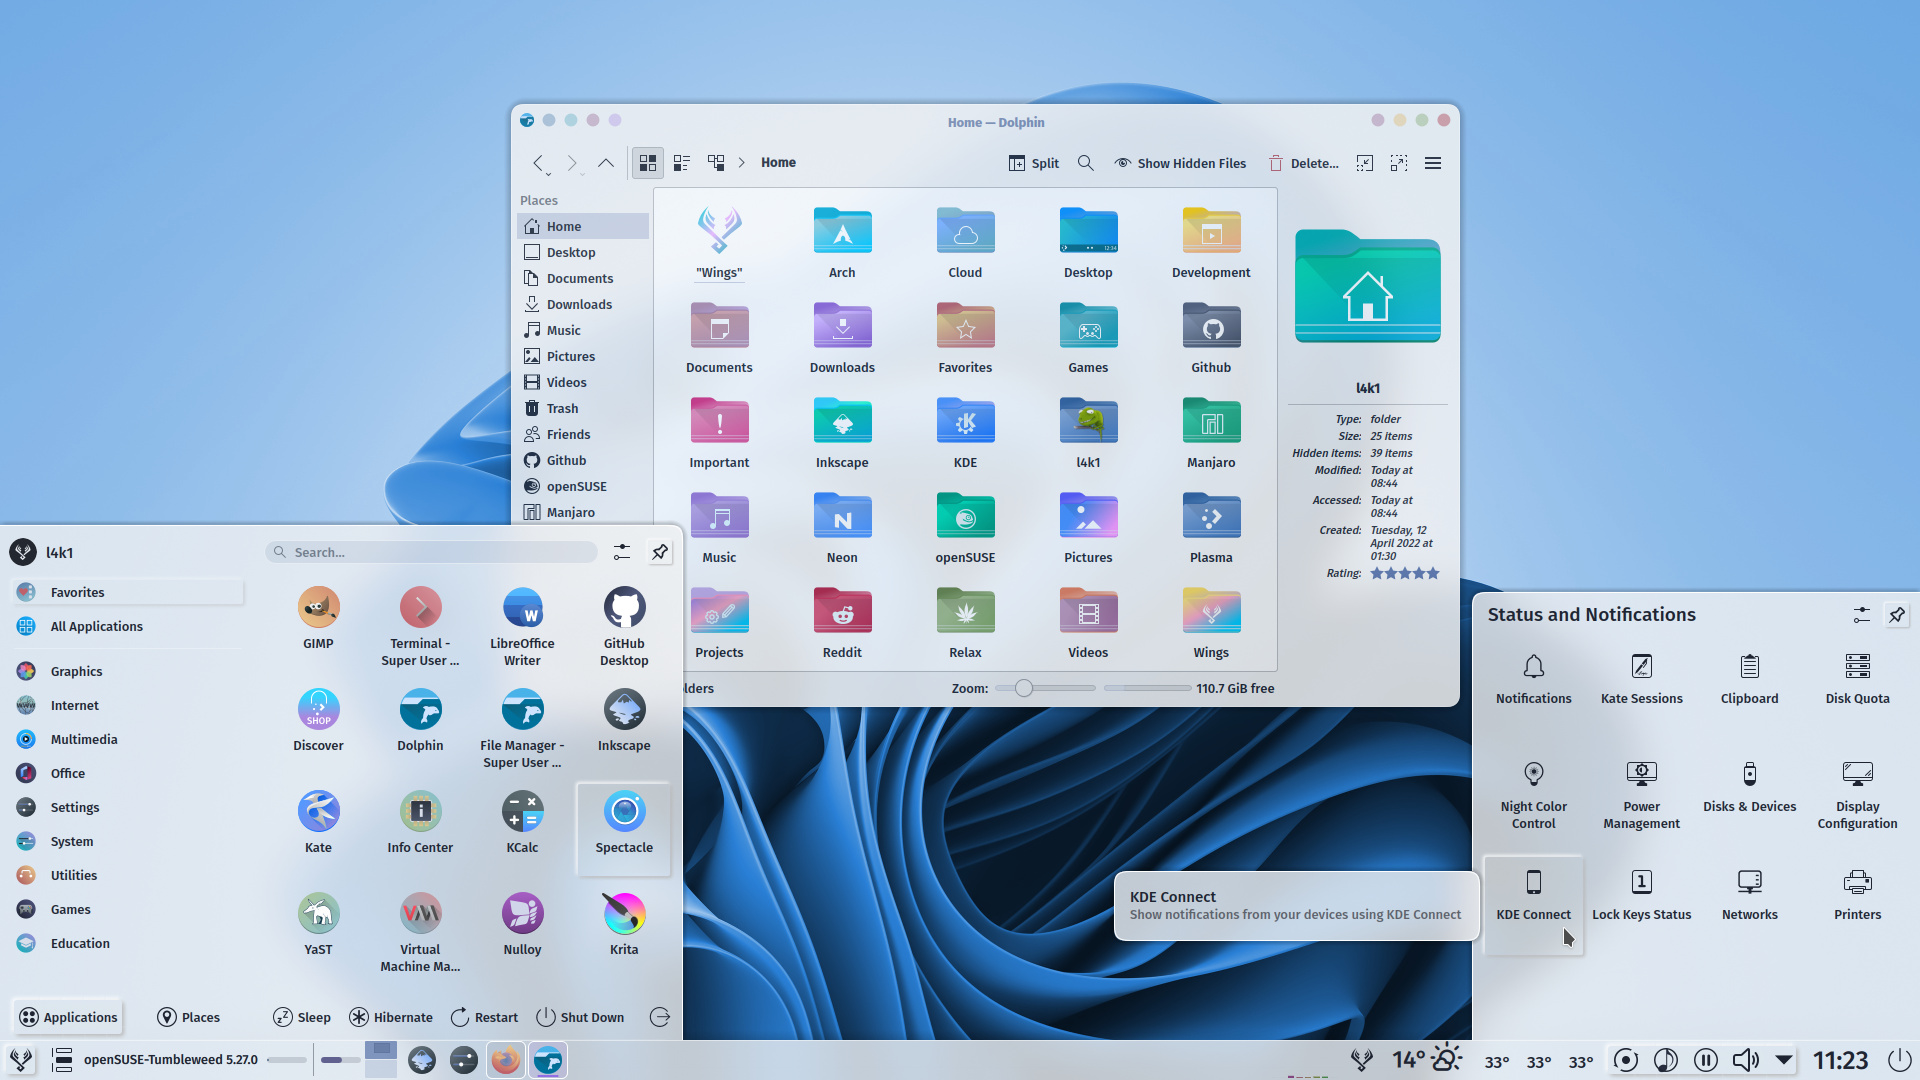The height and width of the screenshot is (1080, 1920).
Task: Click the search icon in Dolphin toolbar
Action: click(1085, 163)
